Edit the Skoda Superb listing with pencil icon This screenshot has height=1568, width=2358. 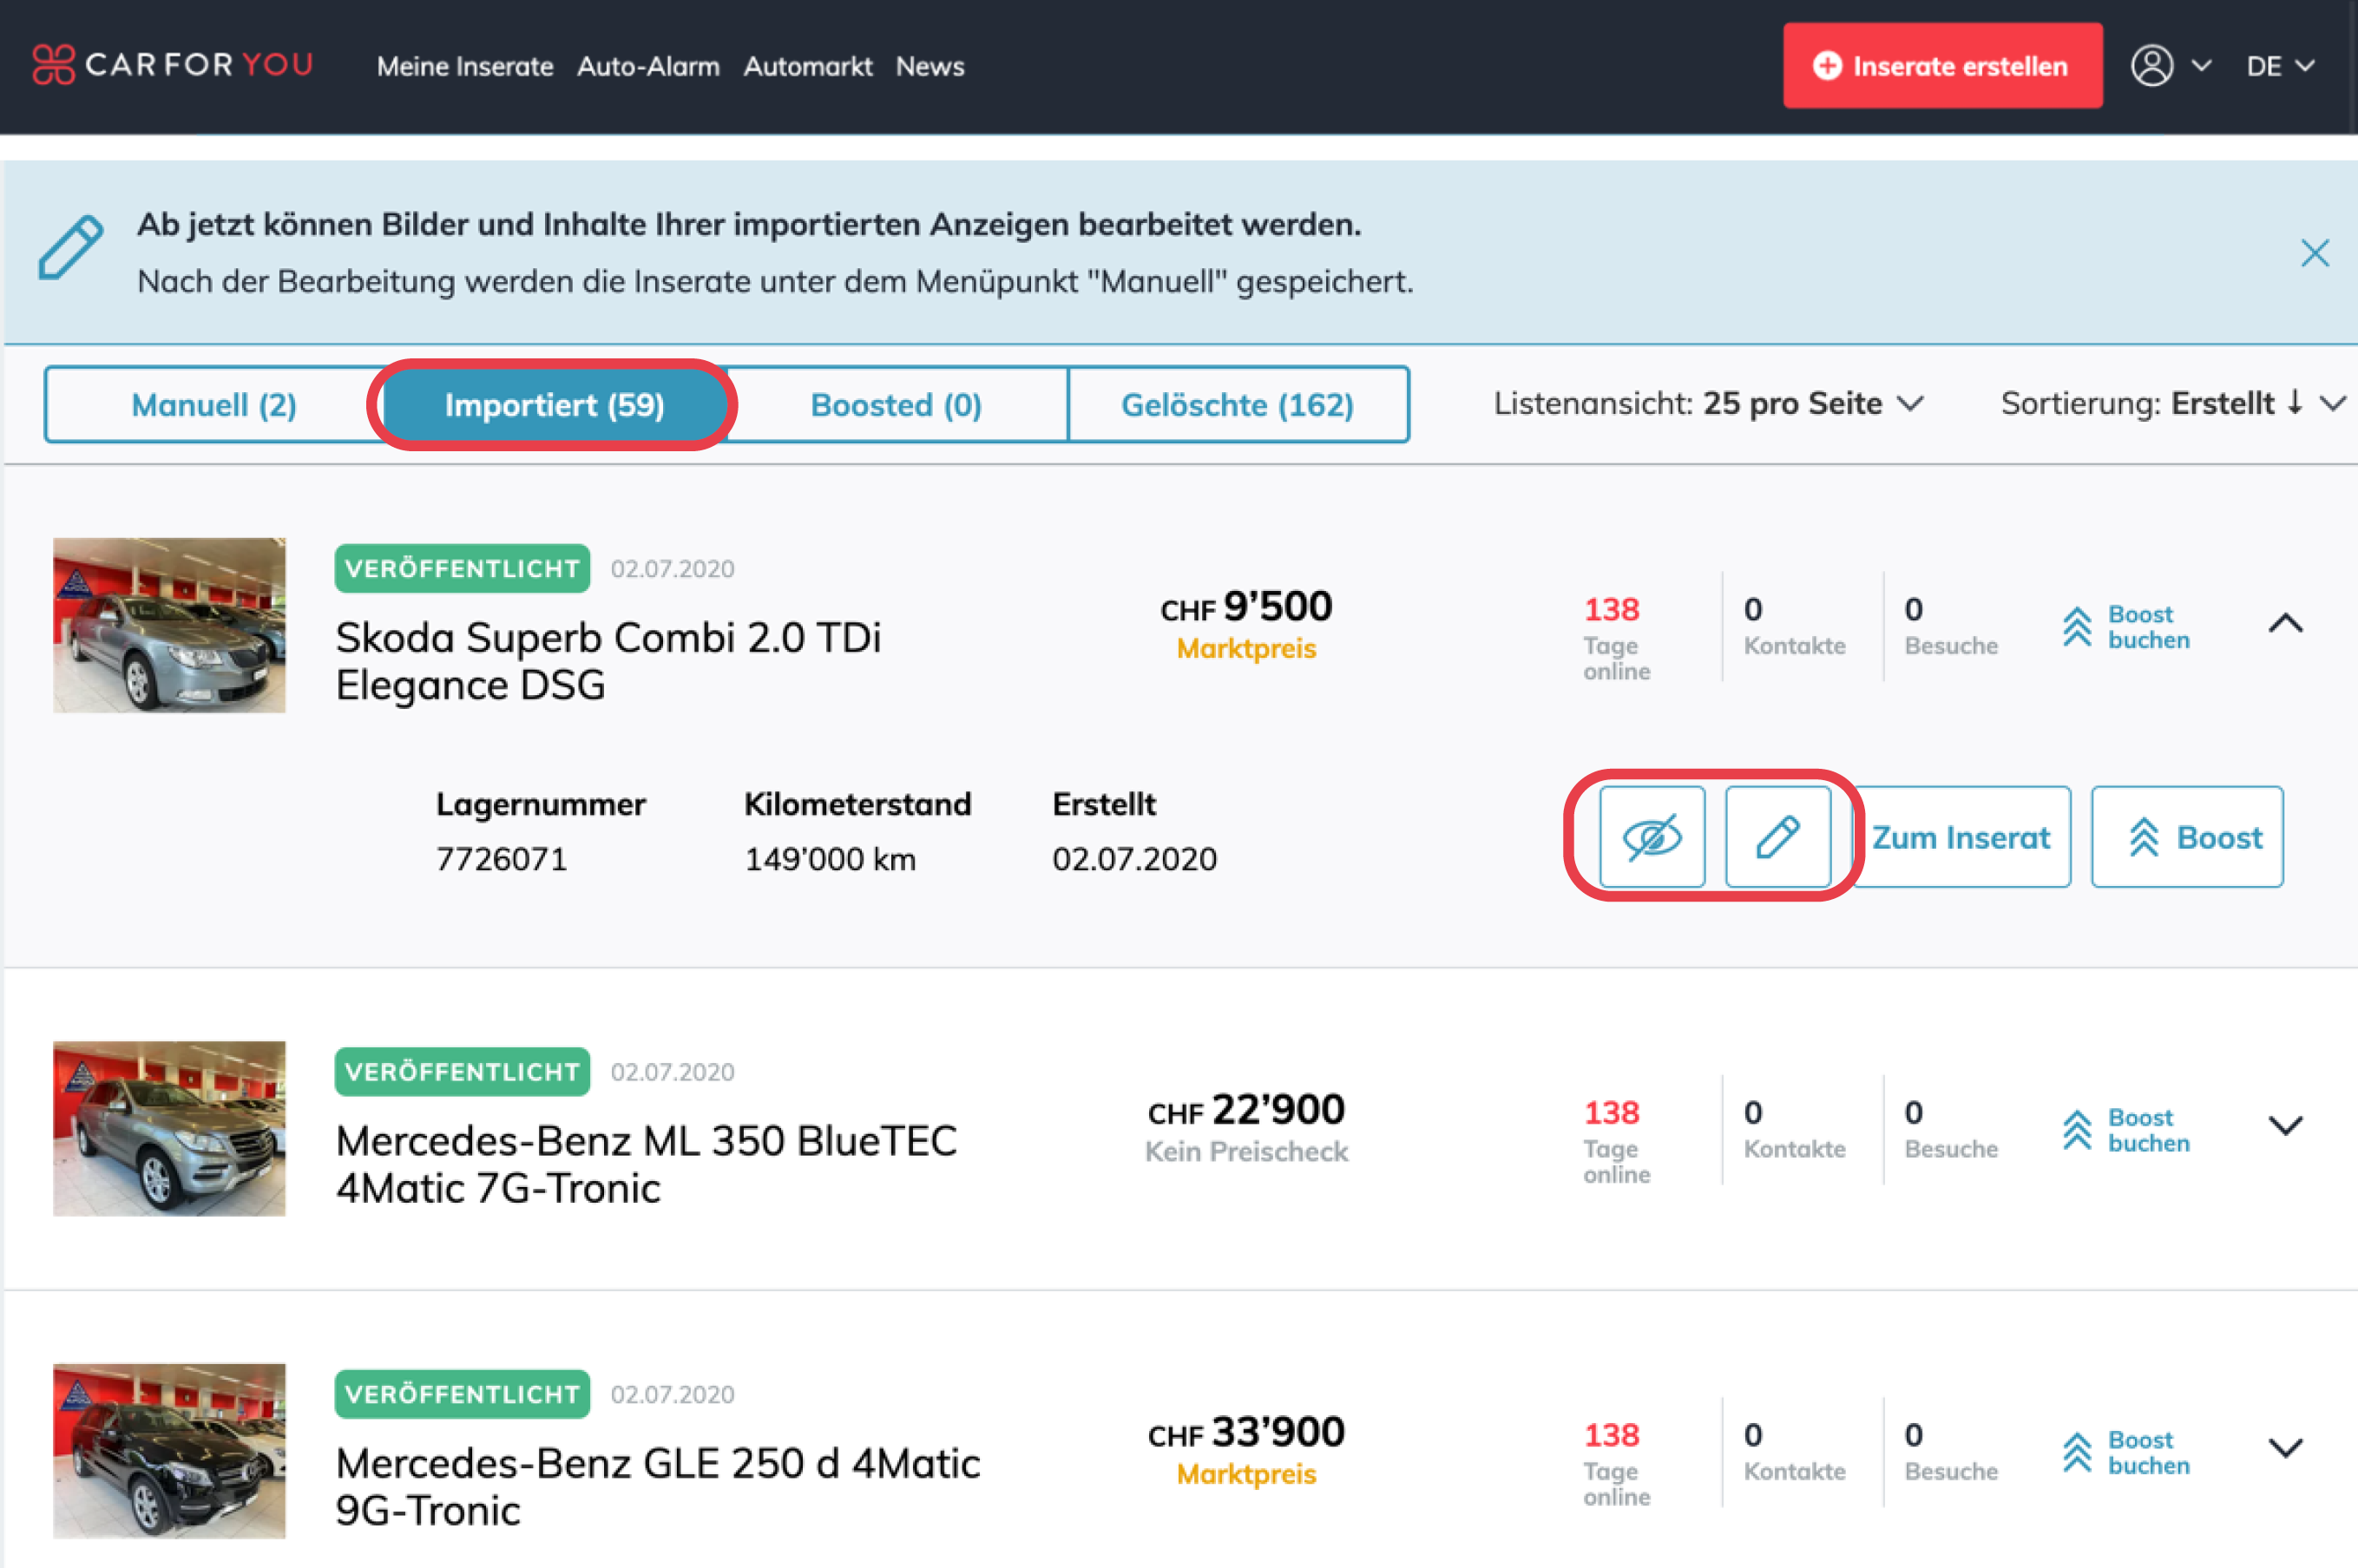1778,837
